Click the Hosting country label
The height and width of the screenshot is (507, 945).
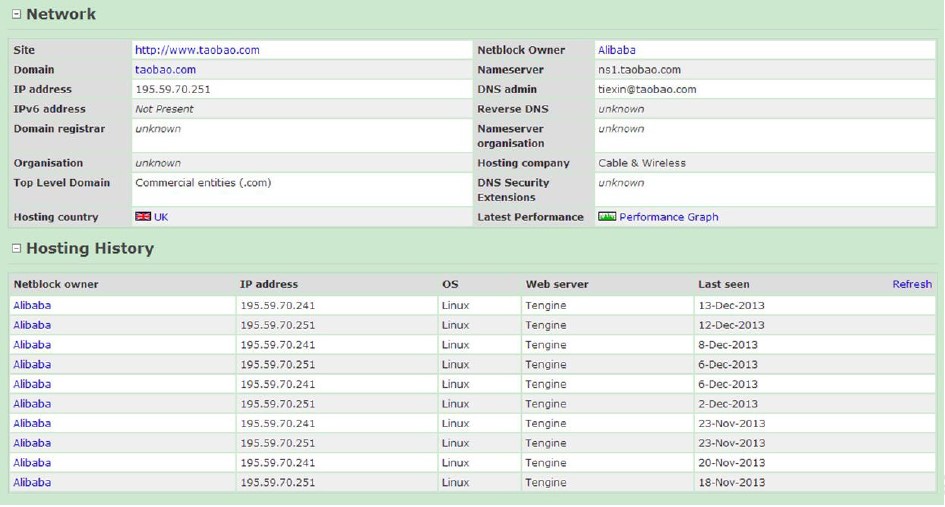[55, 217]
